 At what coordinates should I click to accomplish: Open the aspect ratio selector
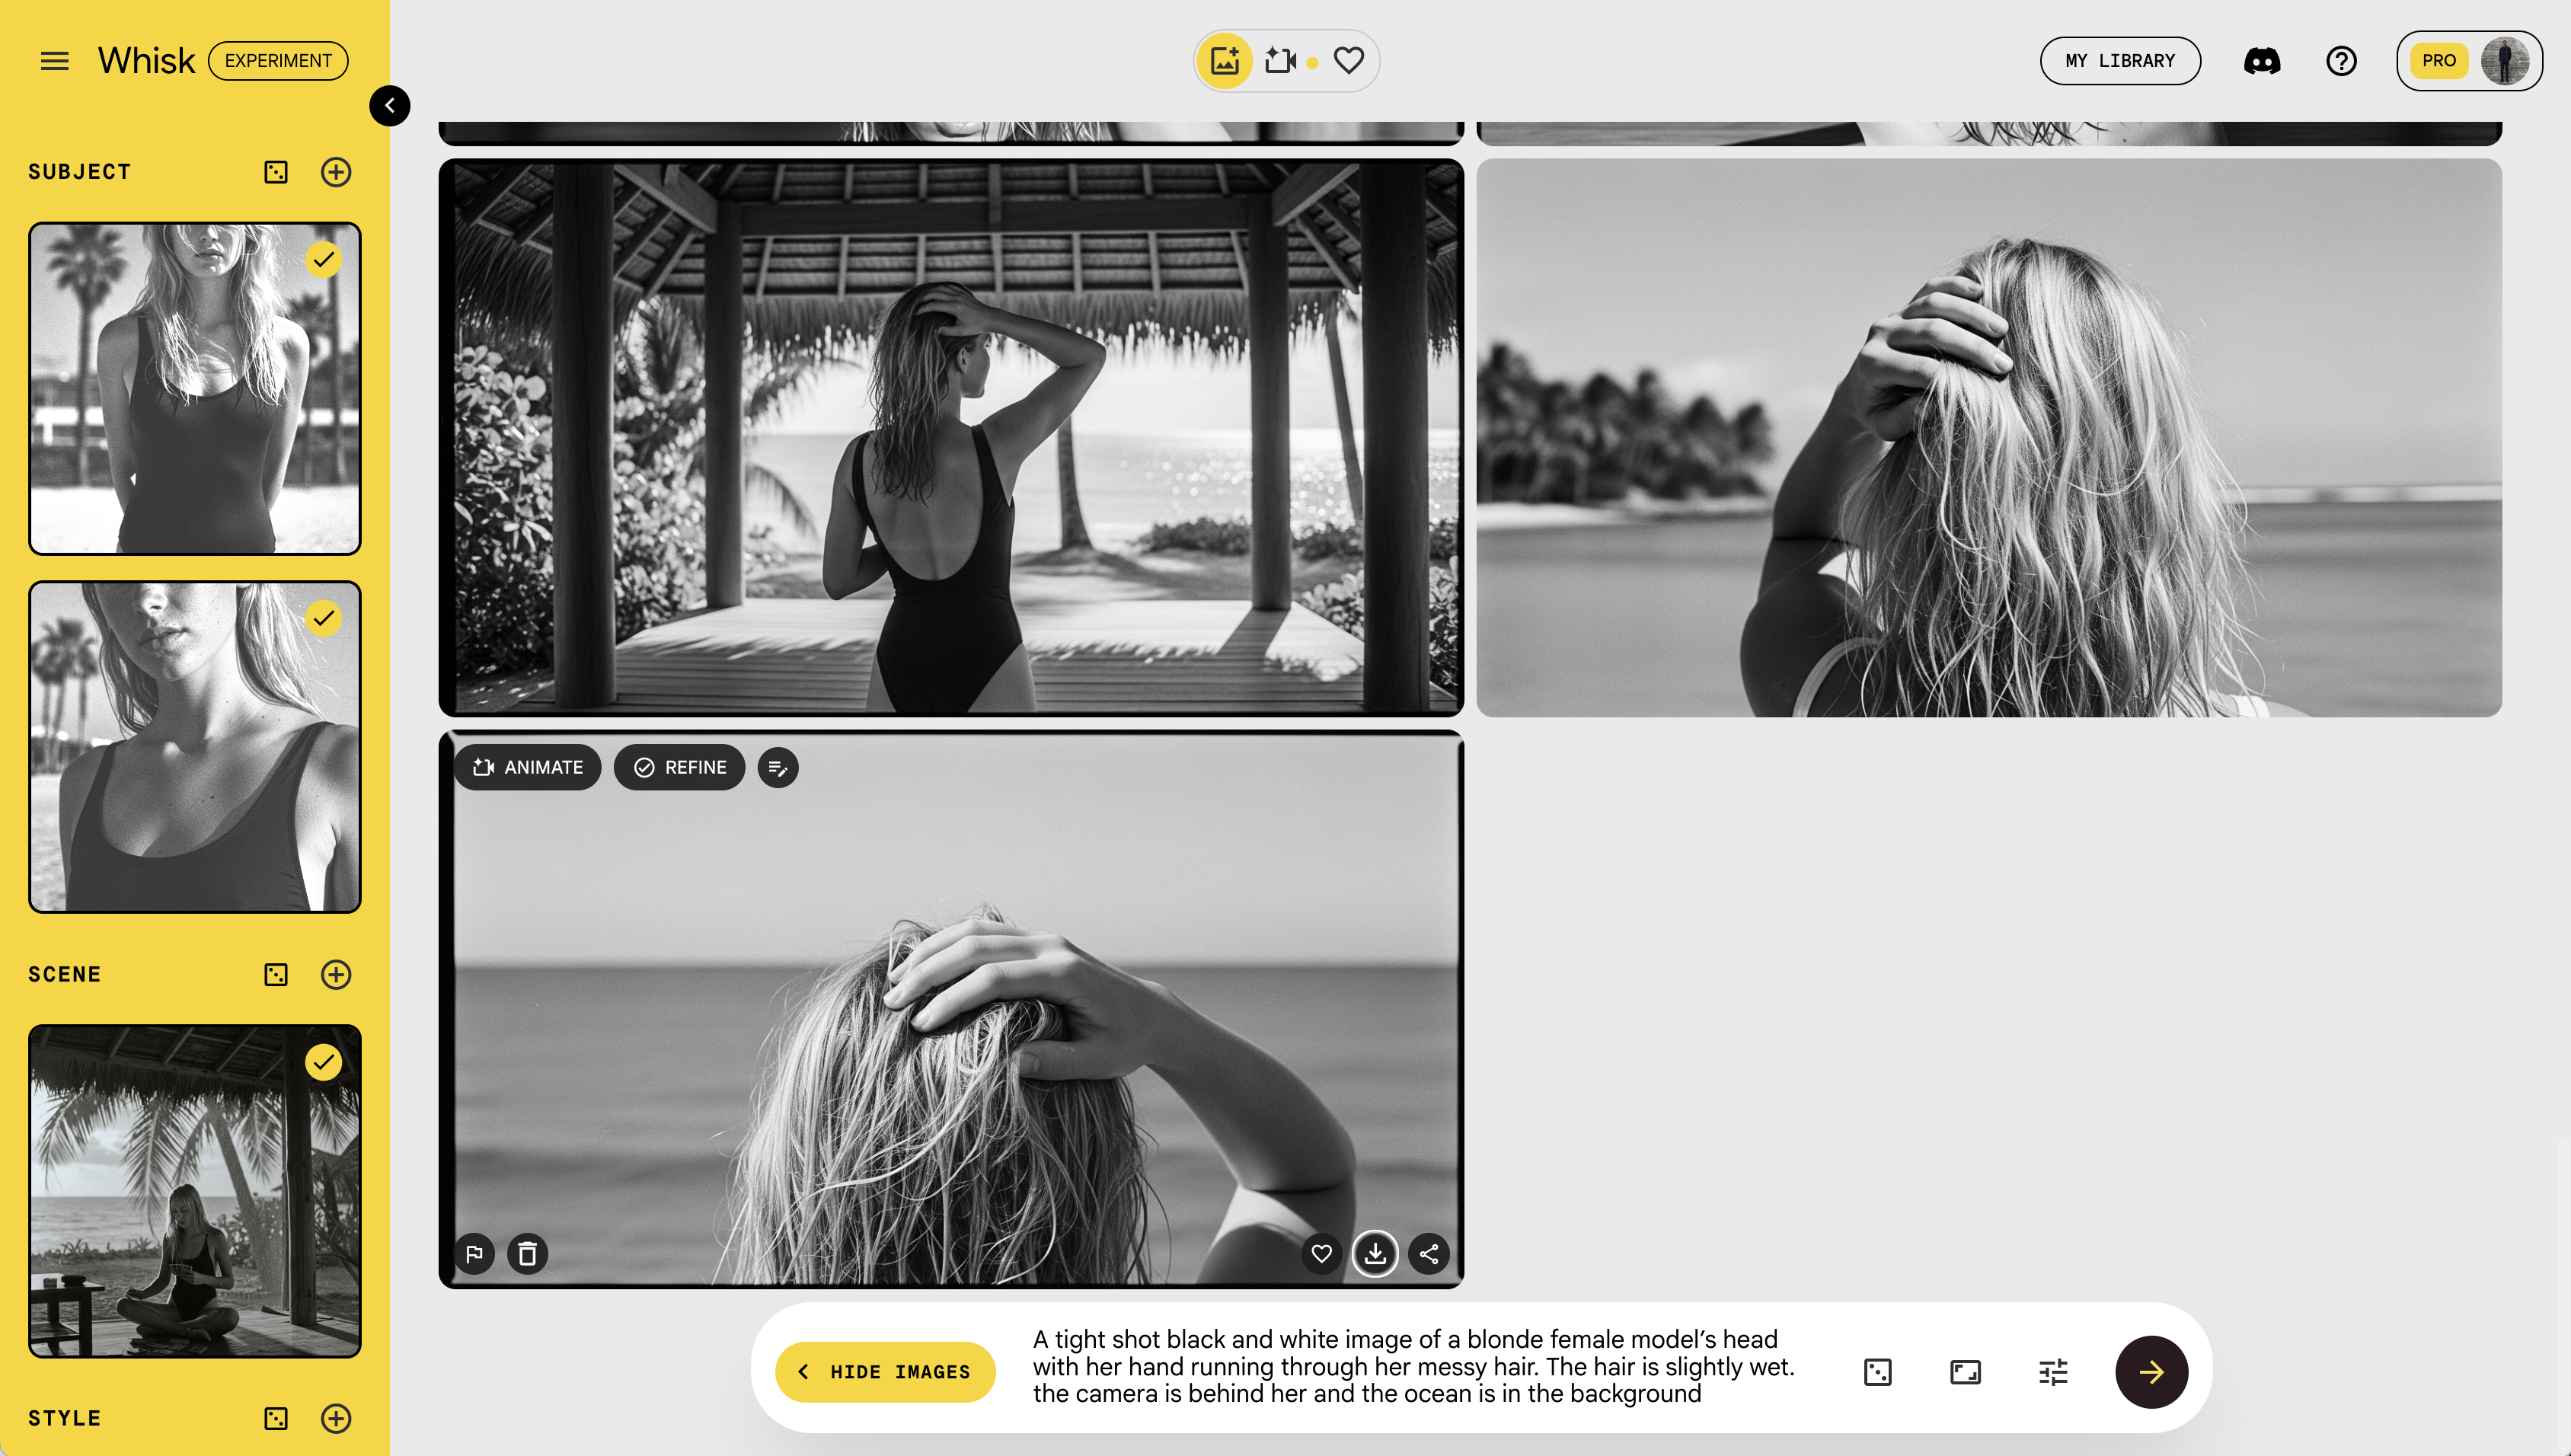pos(1965,1372)
